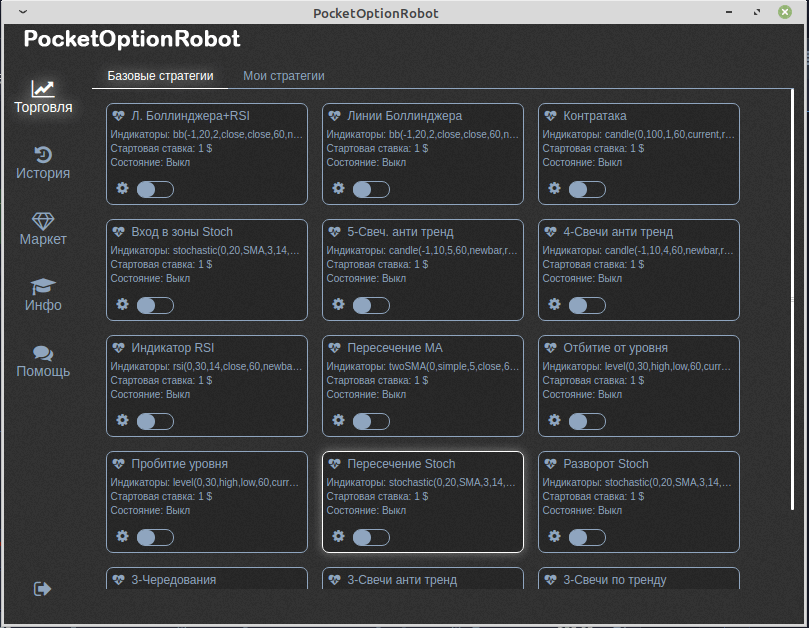This screenshot has height=628, width=809.
Task: Open gear settings for Разворот Stoch strategy
Action: point(555,536)
